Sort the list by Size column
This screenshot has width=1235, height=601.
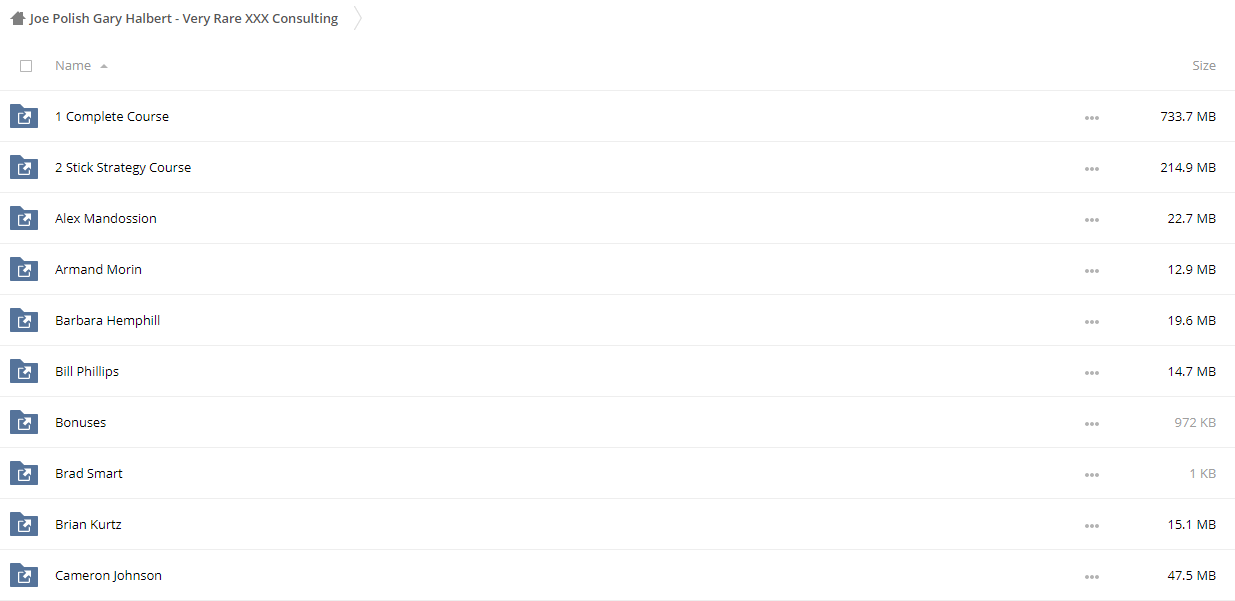(1204, 65)
